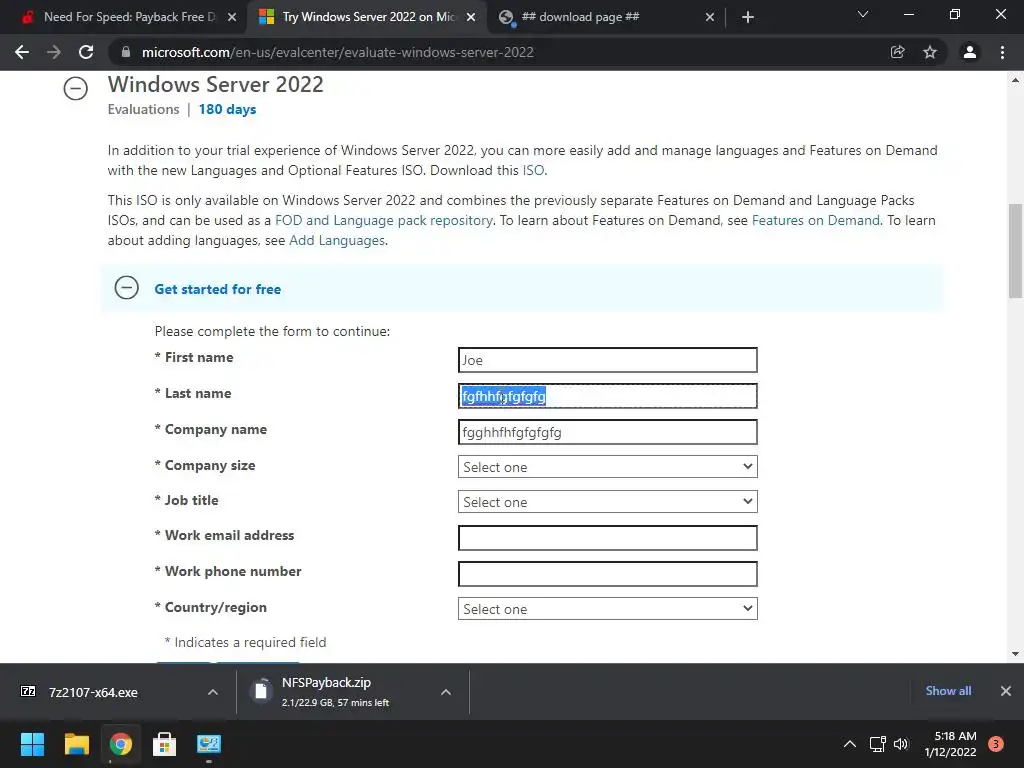Open the Windows Start menu
The width and height of the screenshot is (1024, 768).
[x=32, y=744]
